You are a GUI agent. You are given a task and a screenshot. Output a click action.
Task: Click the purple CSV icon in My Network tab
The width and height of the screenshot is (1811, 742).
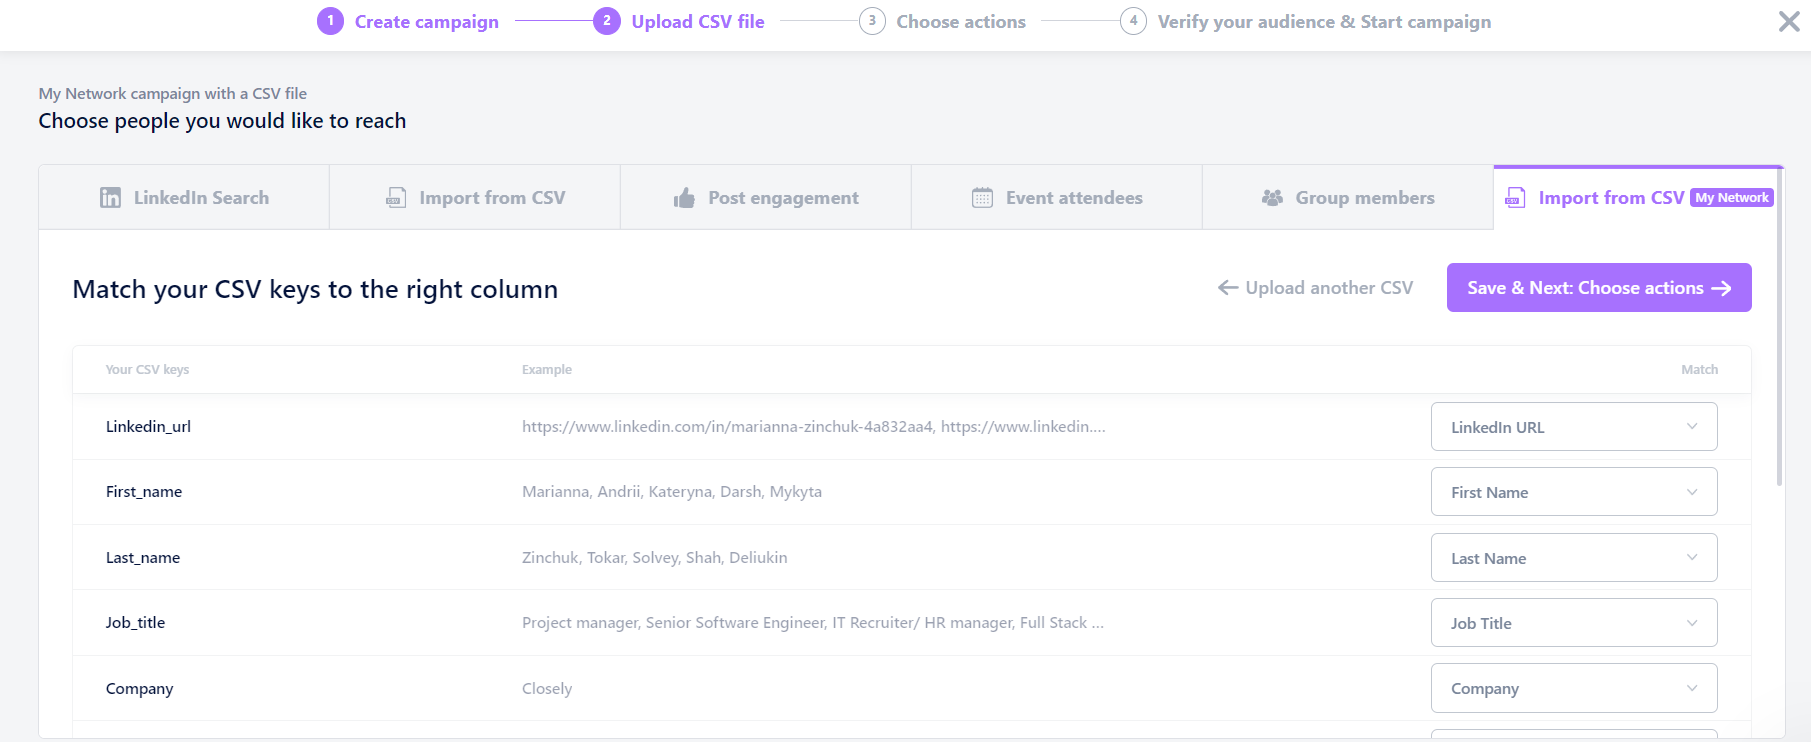pyautogui.click(x=1516, y=198)
